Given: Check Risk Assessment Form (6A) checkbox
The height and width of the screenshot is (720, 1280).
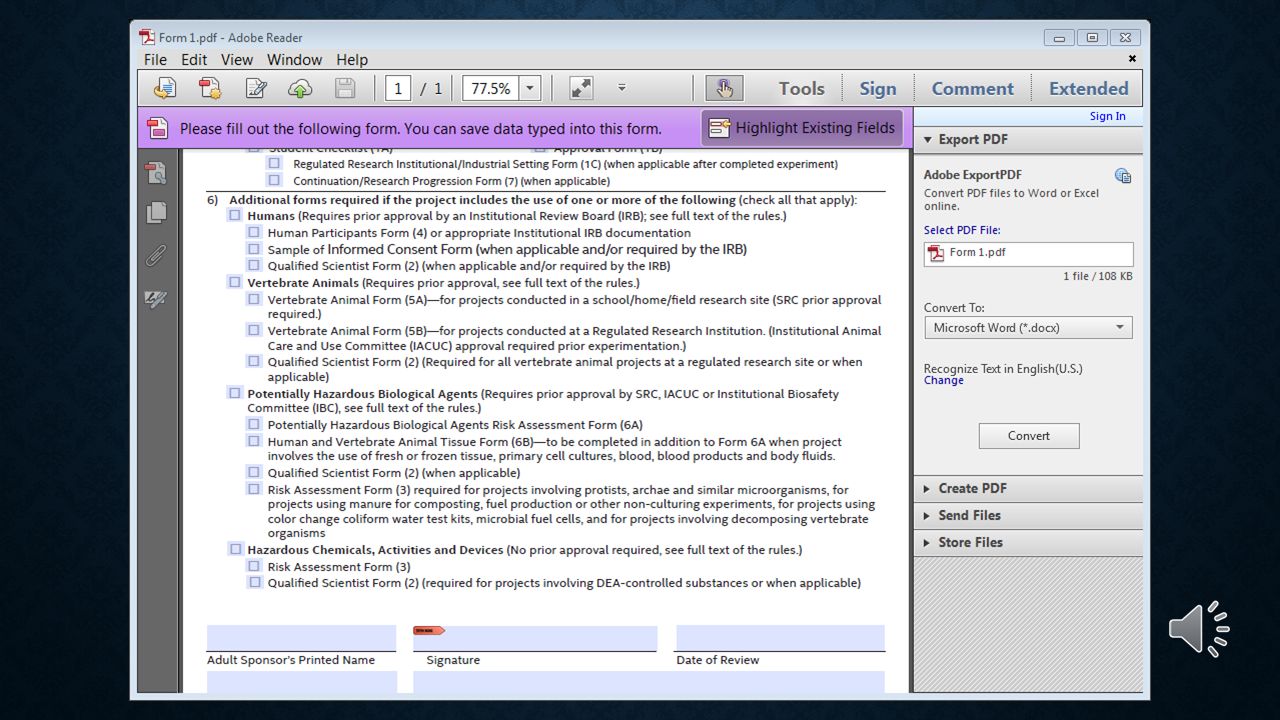Looking at the screenshot, I should click(x=255, y=424).
